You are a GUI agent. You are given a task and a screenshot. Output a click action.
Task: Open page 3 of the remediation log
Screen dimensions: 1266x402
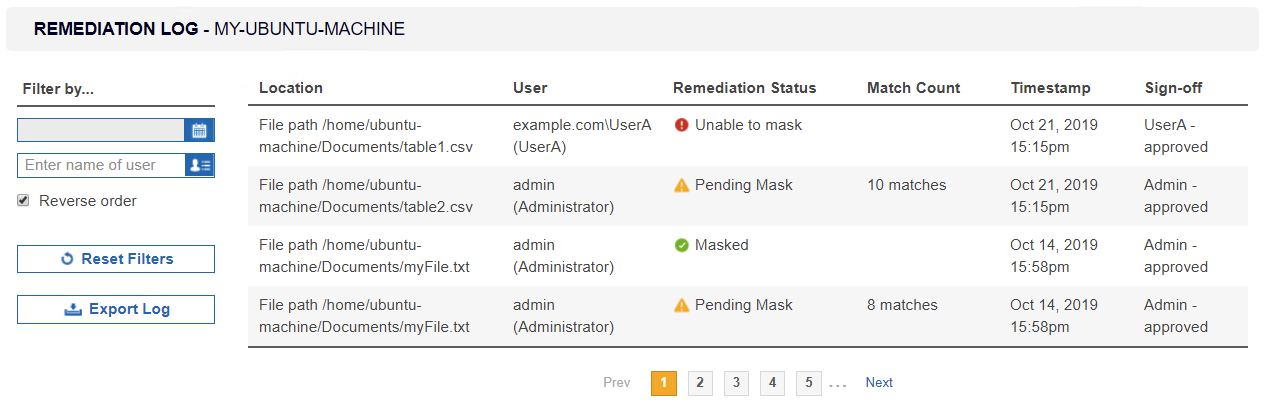(736, 383)
